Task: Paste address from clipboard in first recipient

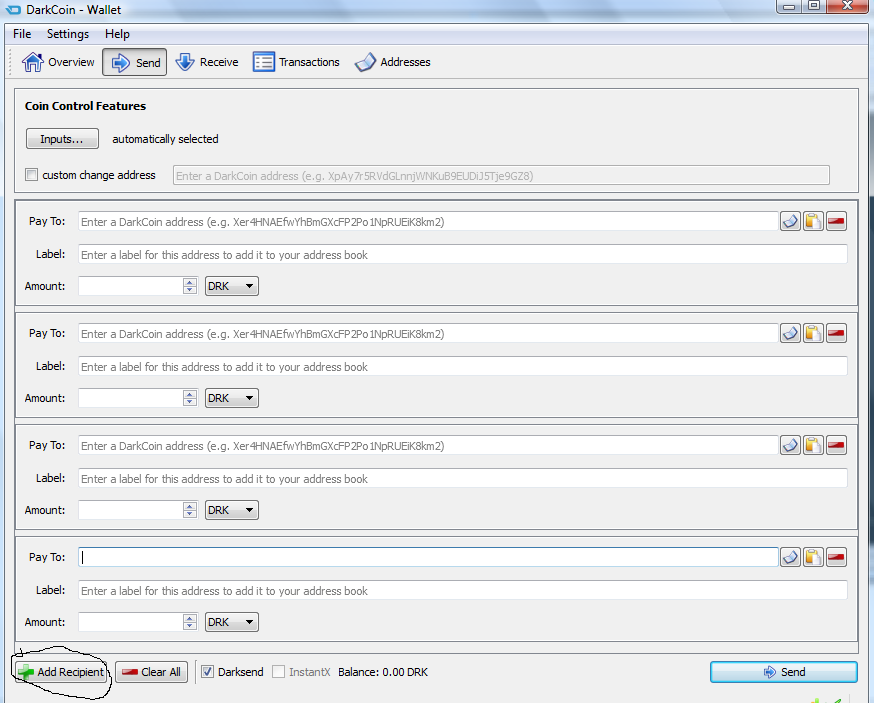Action: pos(813,221)
